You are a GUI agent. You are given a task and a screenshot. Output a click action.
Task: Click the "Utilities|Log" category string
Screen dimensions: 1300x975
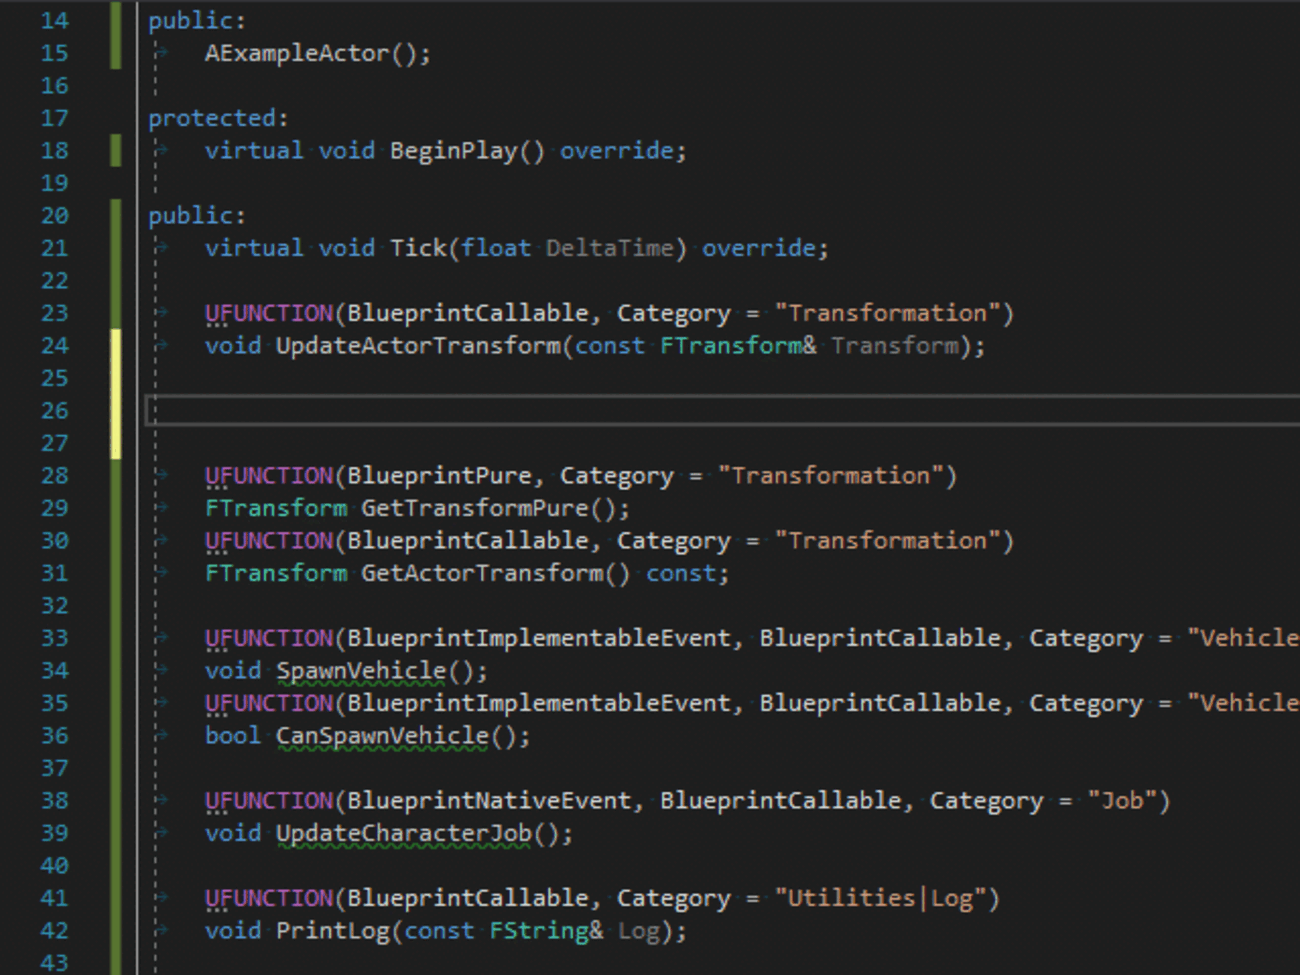(880, 898)
